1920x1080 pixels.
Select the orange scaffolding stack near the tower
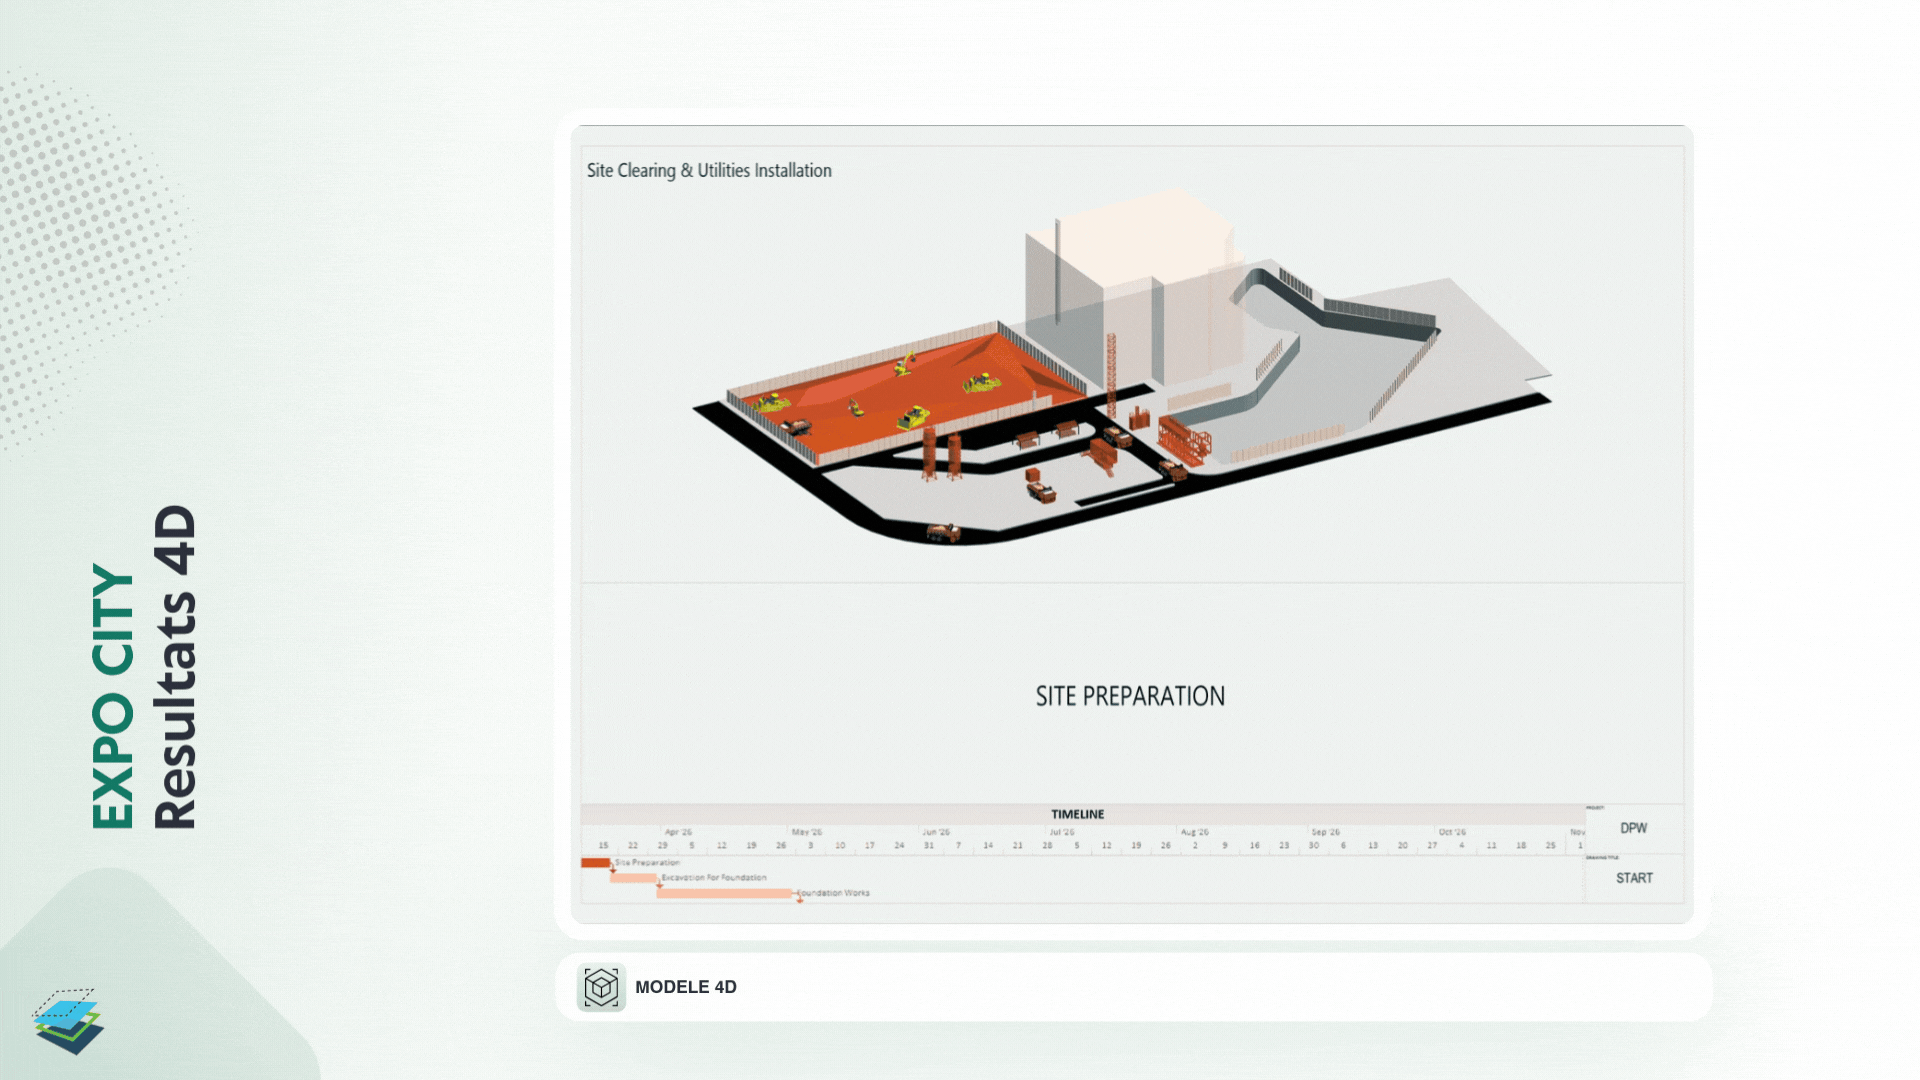point(1184,441)
